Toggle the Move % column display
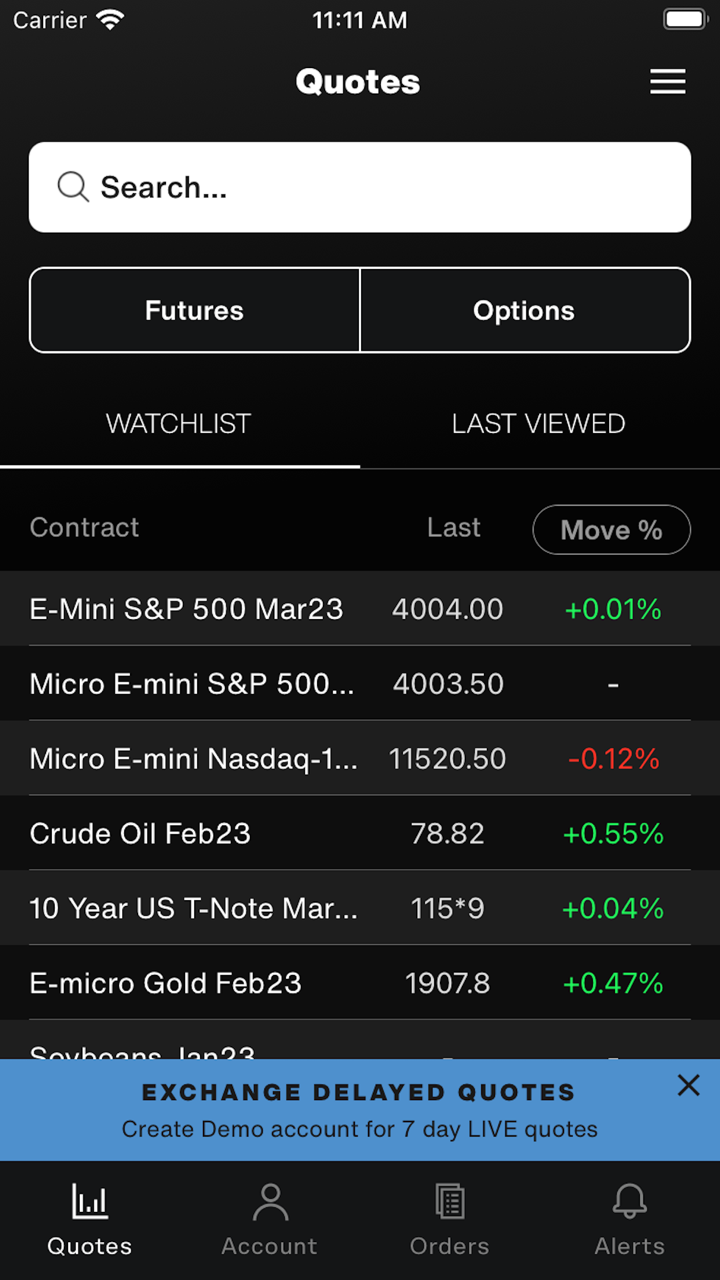720x1280 pixels. coord(611,530)
